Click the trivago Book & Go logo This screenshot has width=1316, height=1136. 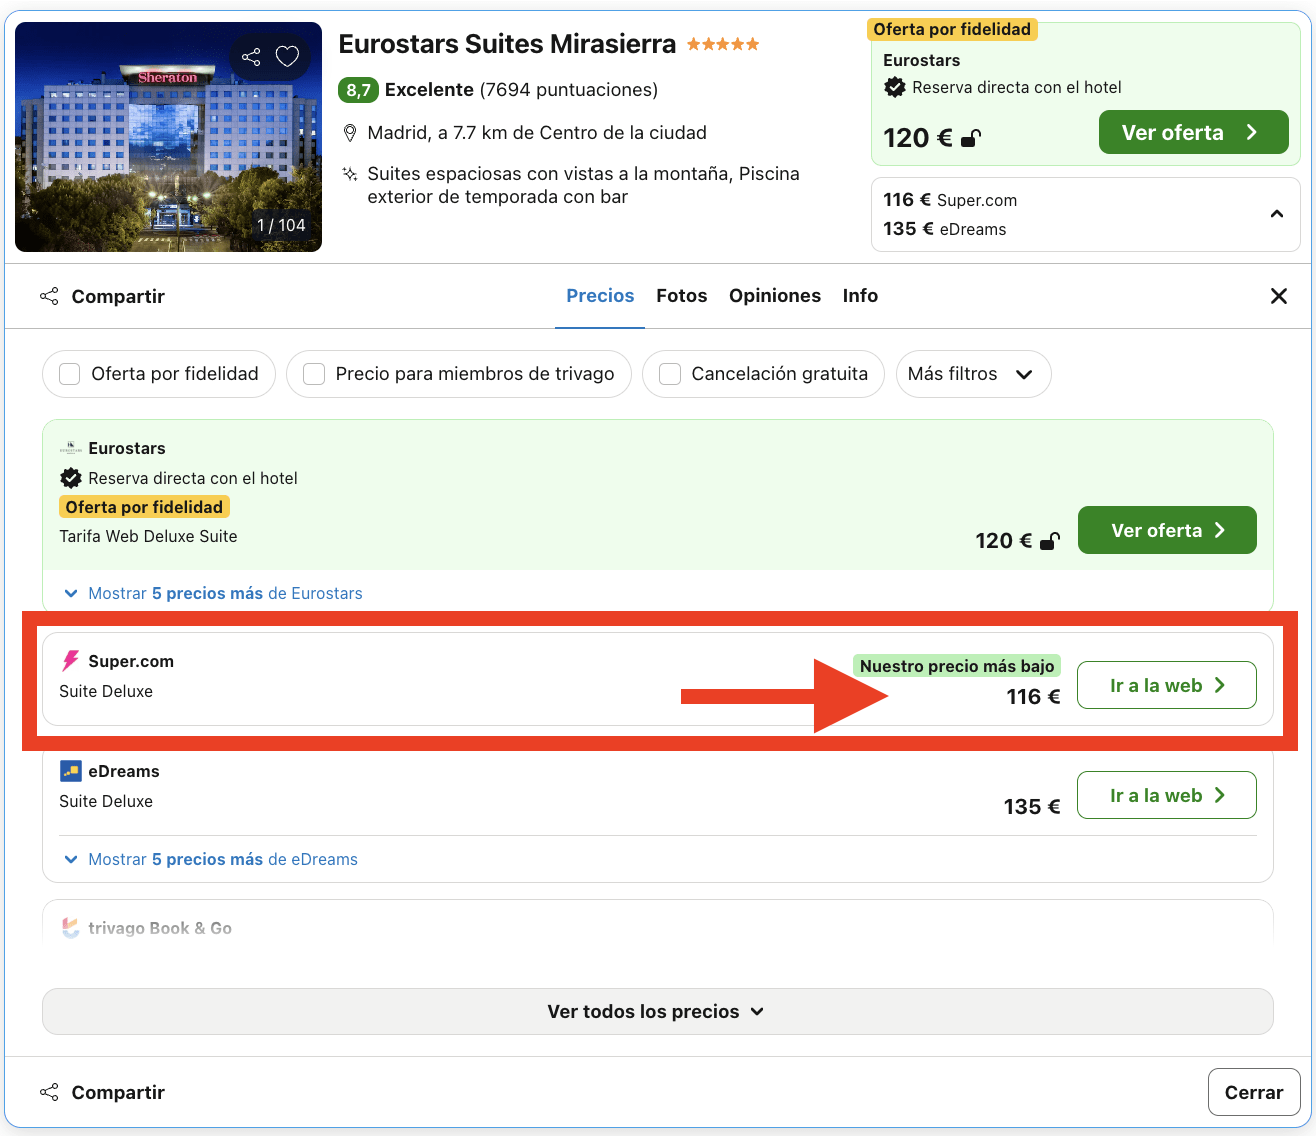70,928
